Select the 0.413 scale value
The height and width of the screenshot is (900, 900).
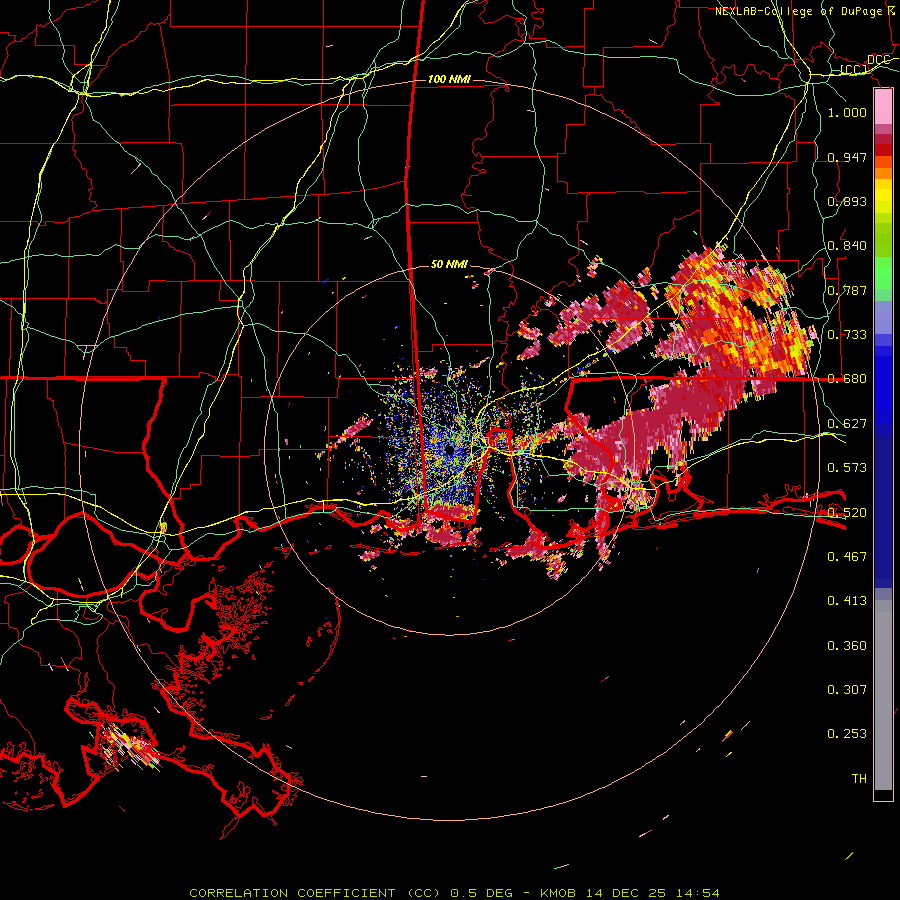tap(847, 601)
